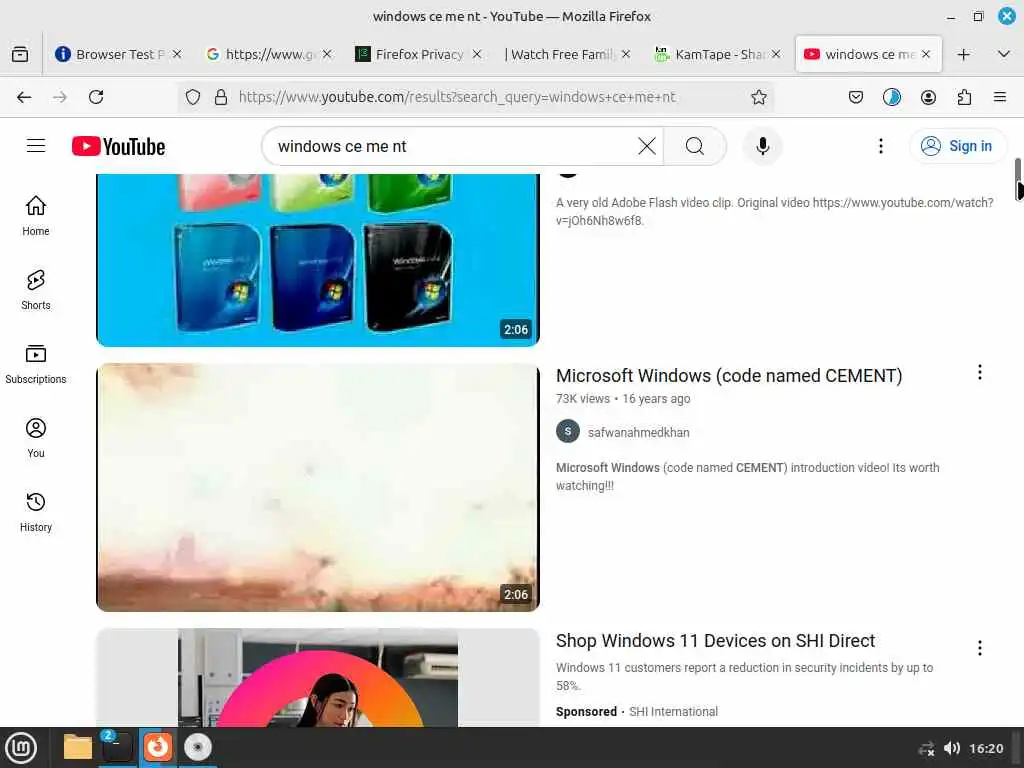Open Microsoft Windows (code named CEMENT) title
The image size is (1024, 768).
click(729, 376)
